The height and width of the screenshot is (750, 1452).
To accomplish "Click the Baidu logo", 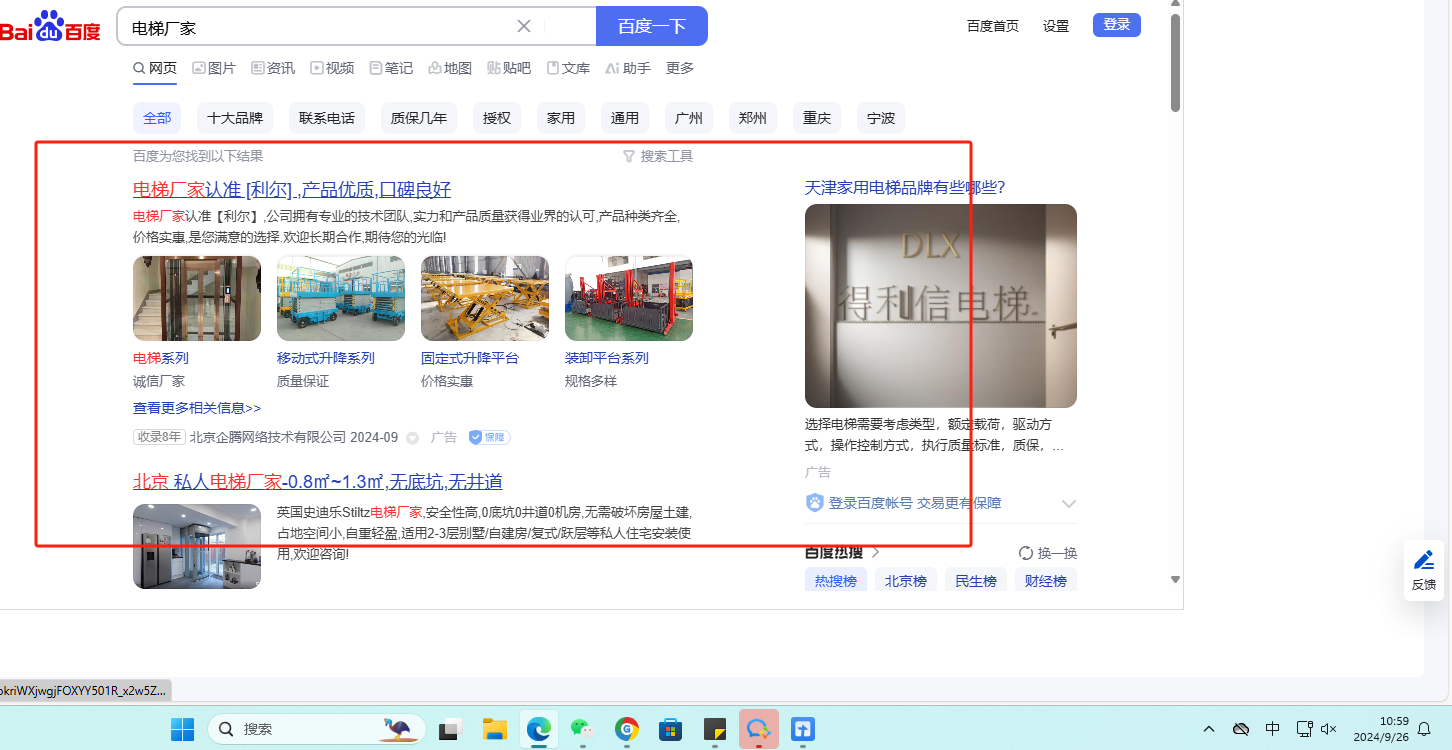I will [50, 27].
